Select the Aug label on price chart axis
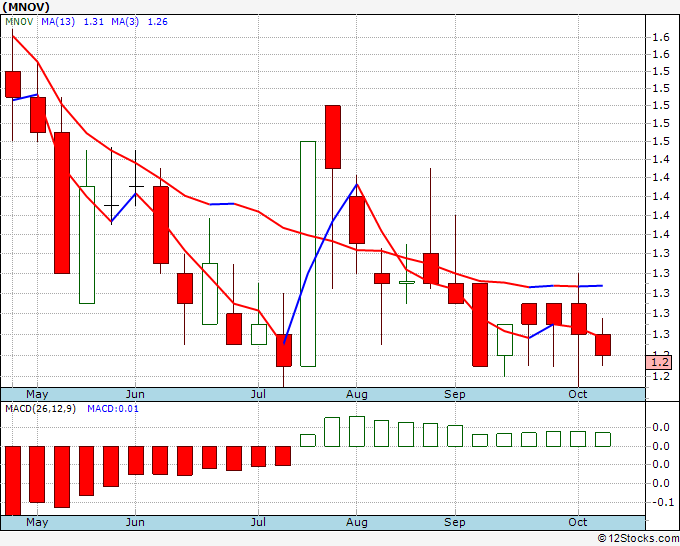Image resolution: width=680 pixels, height=546 pixels. tap(355, 394)
